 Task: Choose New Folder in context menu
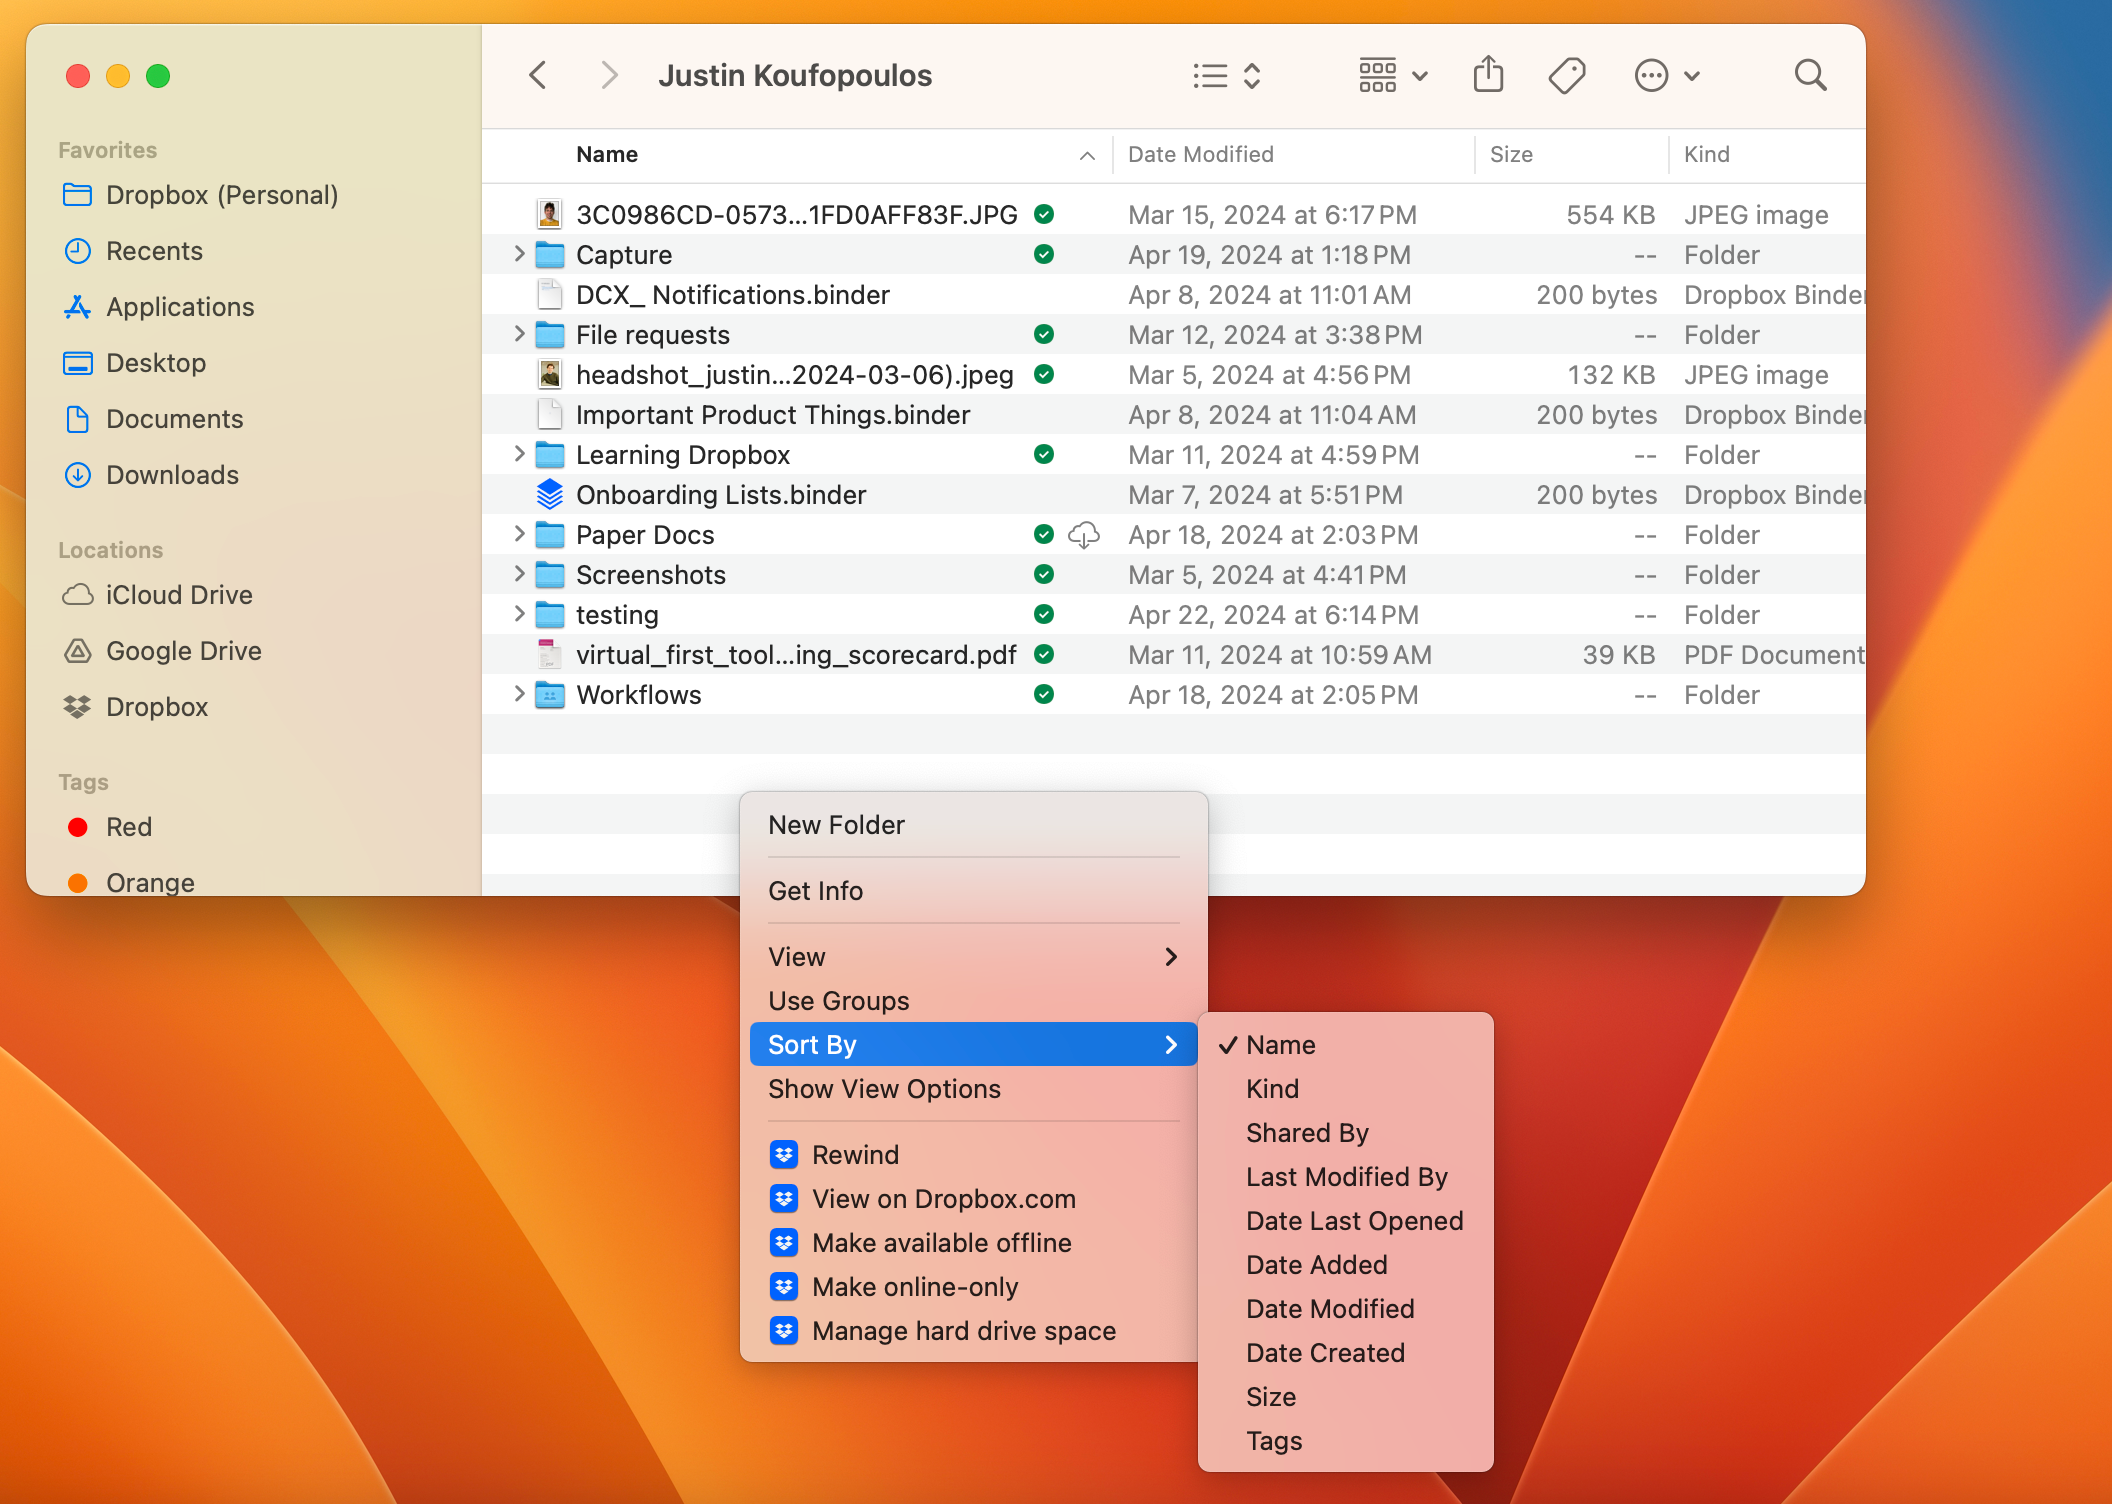[973, 825]
